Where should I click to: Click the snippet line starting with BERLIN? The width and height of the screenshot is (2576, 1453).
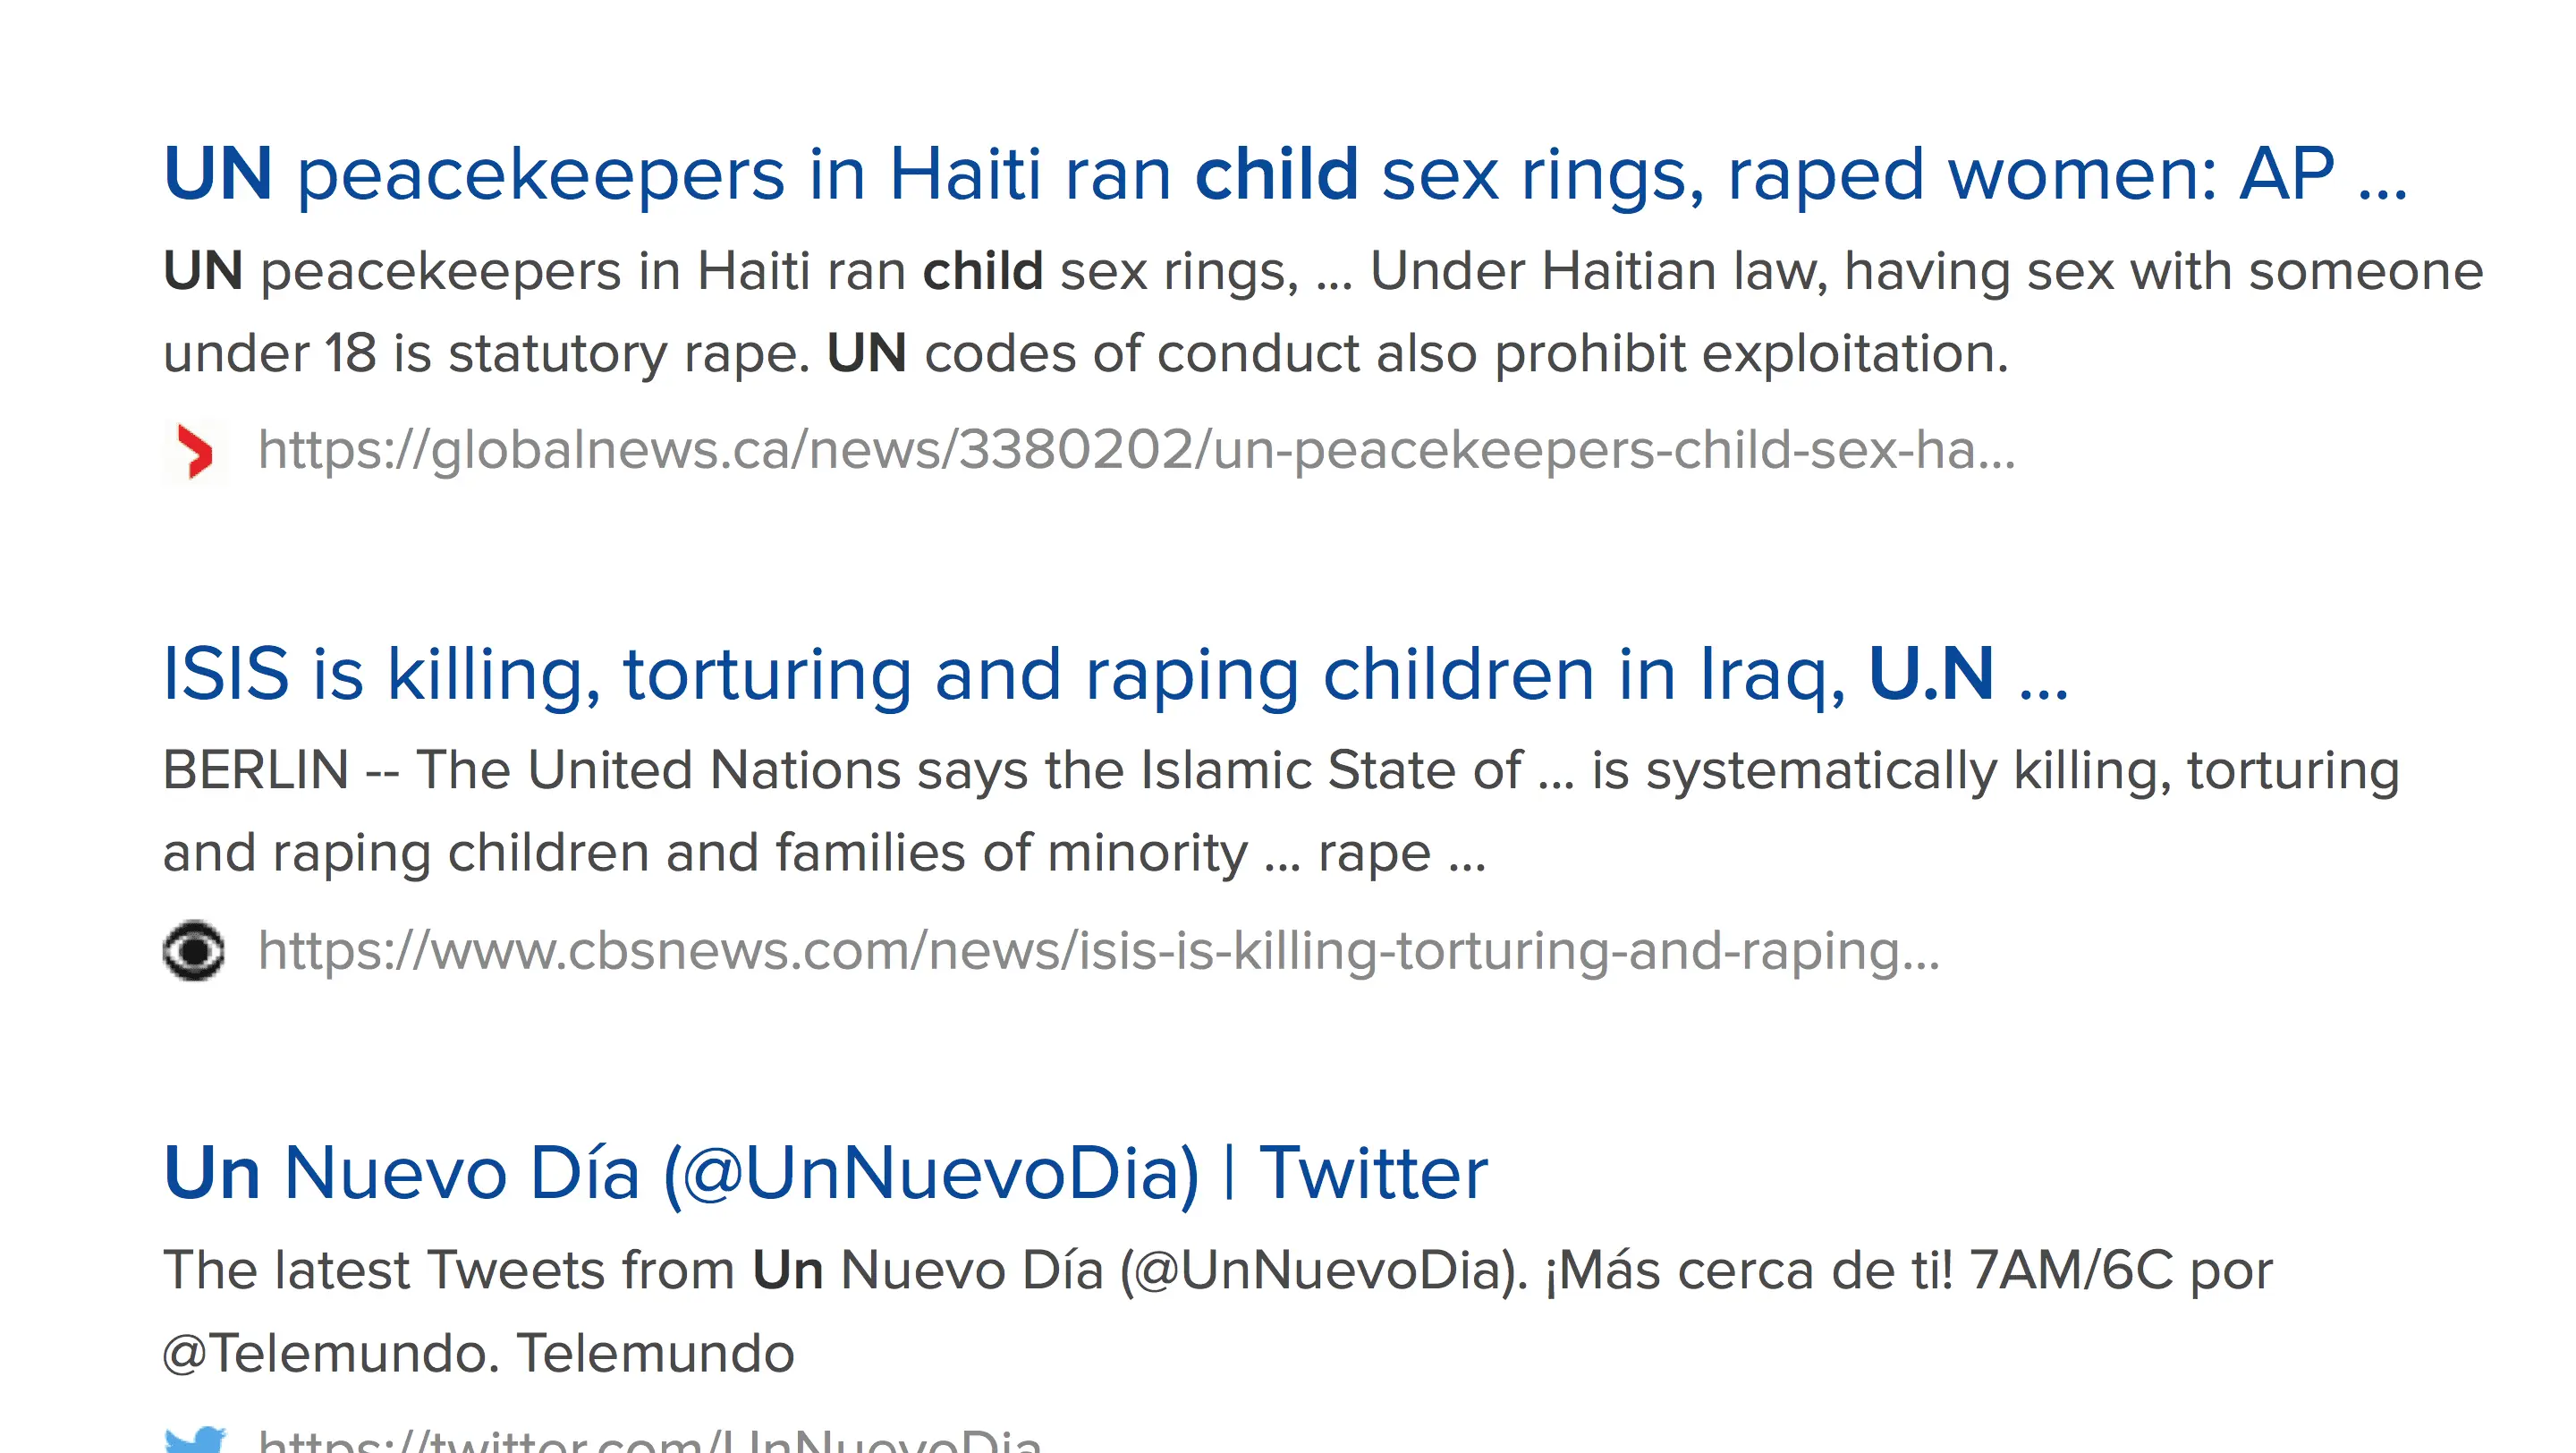click(x=1280, y=771)
